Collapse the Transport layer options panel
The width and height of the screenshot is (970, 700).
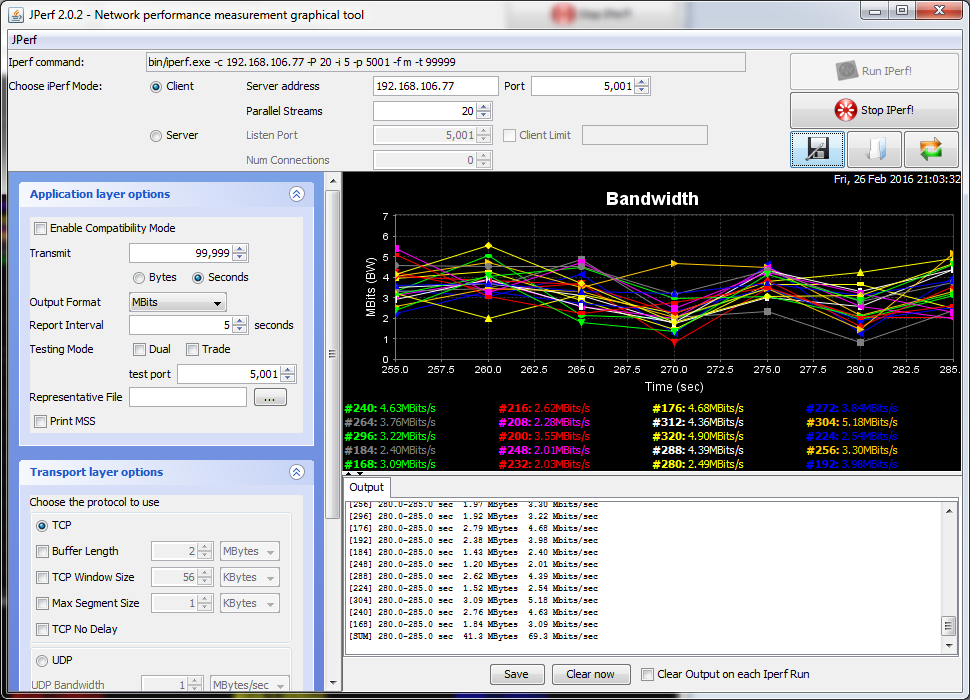pyautogui.click(x=296, y=473)
